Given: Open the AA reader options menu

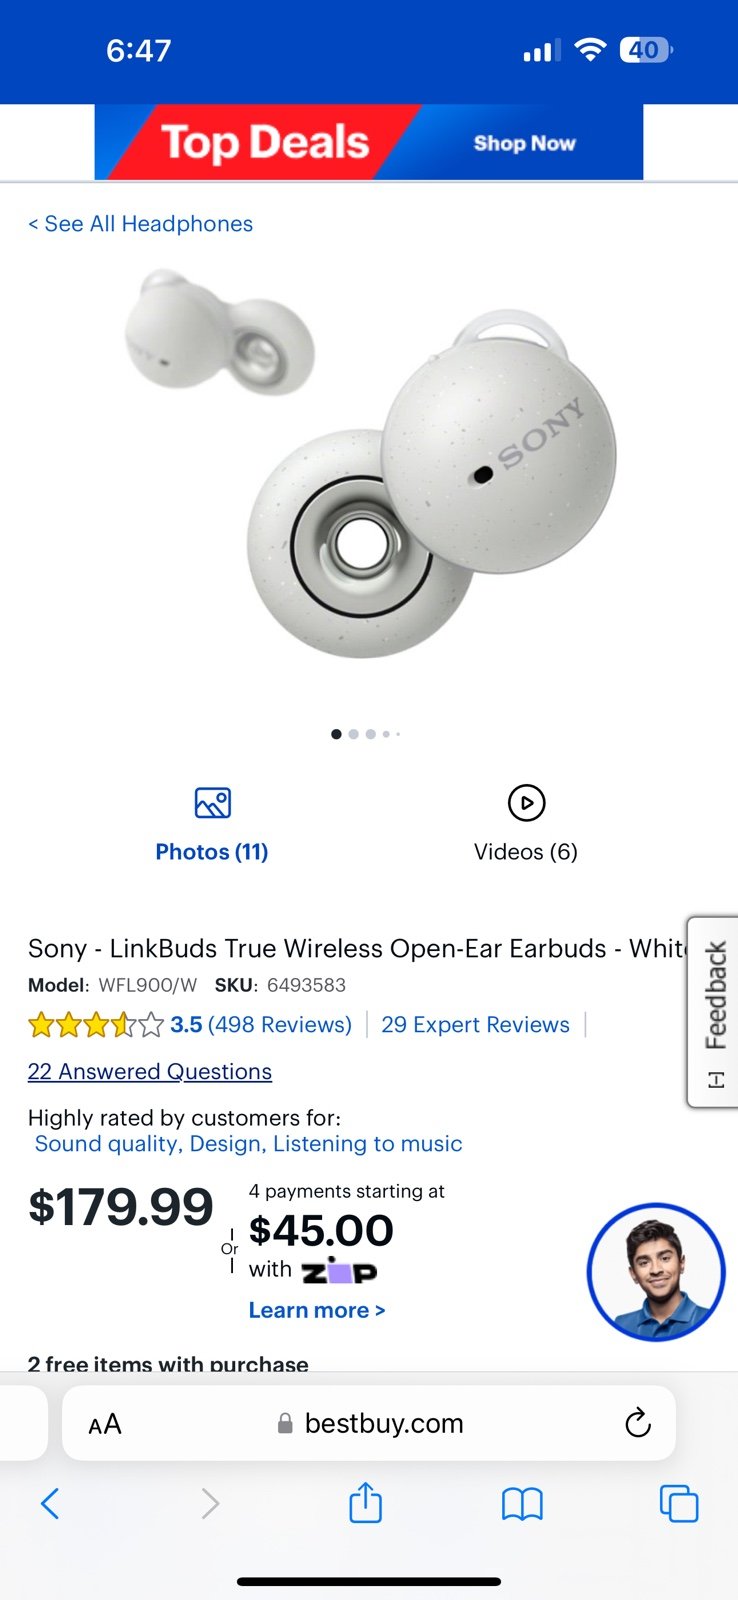Looking at the screenshot, I should (x=105, y=1424).
